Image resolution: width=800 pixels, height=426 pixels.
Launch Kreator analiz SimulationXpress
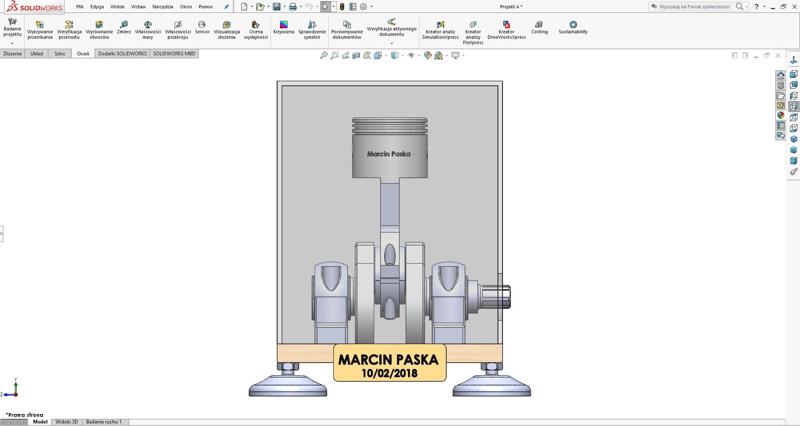click(440, 24)
